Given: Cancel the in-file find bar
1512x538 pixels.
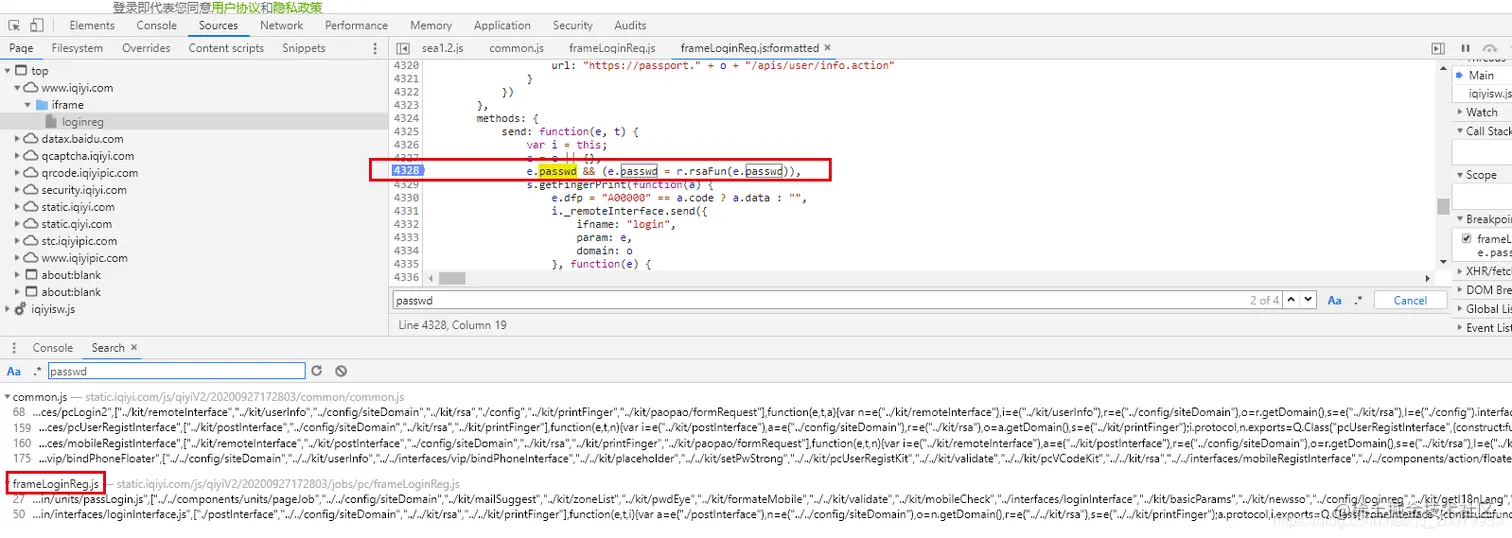Looking at the screenshot, I should (x=1410, y=300).
